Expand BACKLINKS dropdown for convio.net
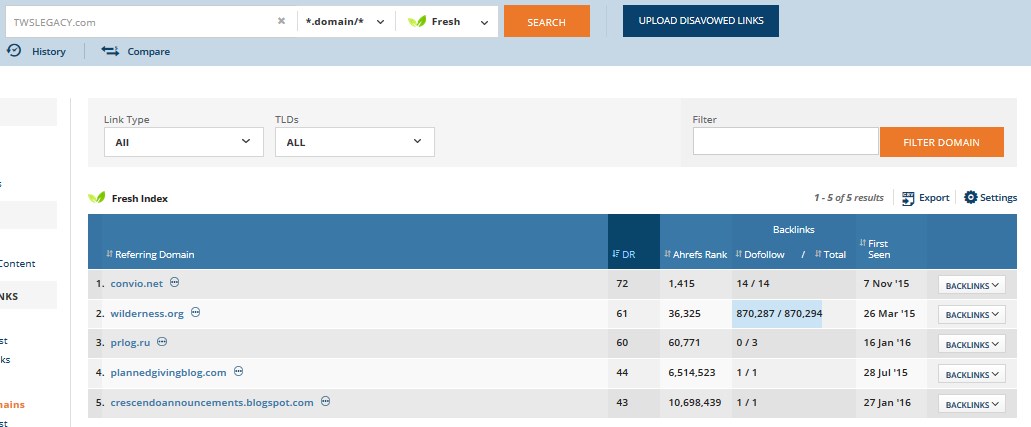1031x427 pixels. pos(972,285)
